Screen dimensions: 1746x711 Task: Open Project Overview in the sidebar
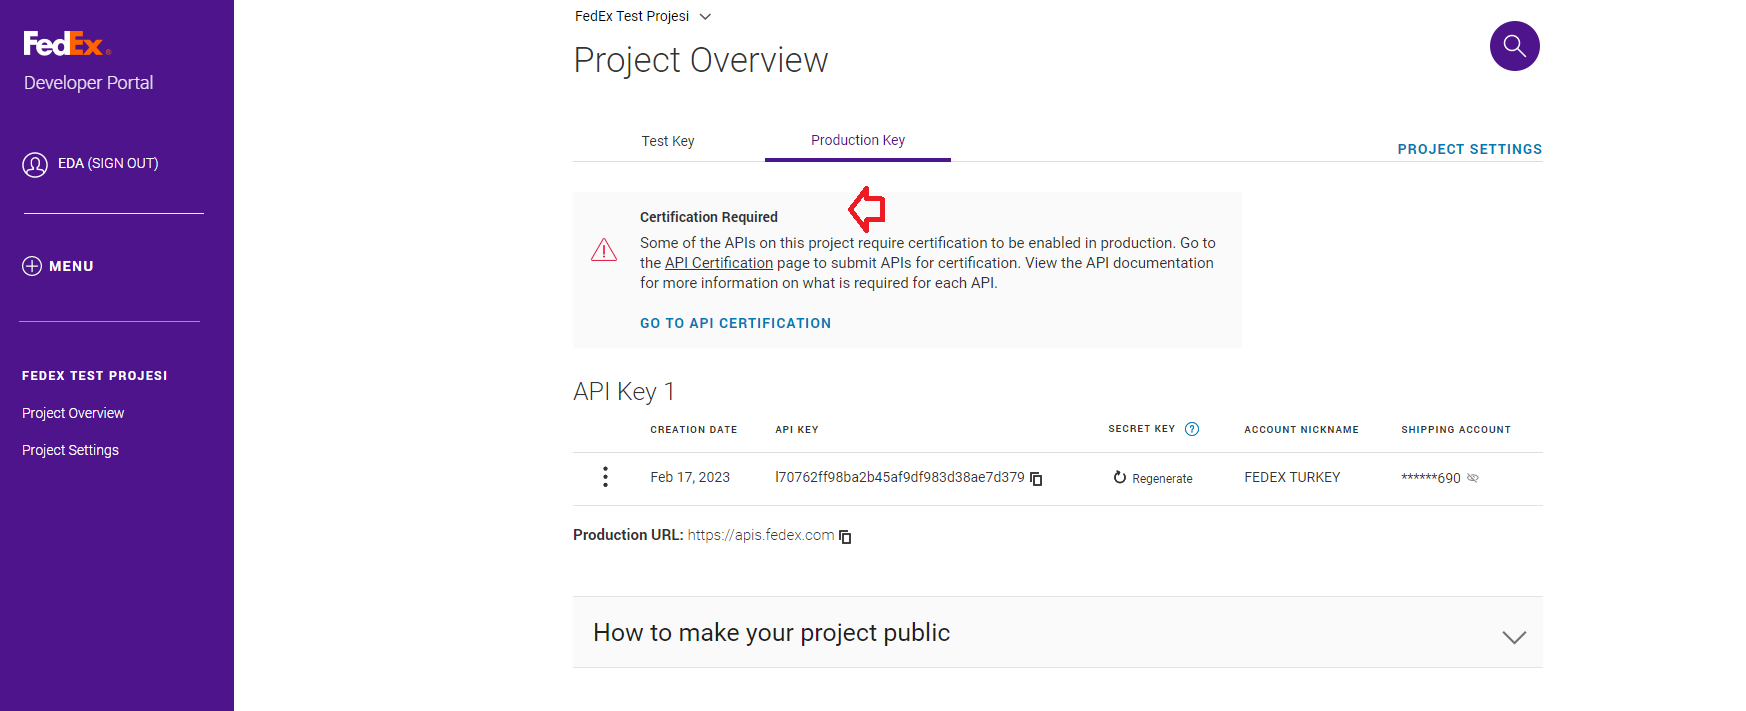pyautogui.click(x=73, y=413)
